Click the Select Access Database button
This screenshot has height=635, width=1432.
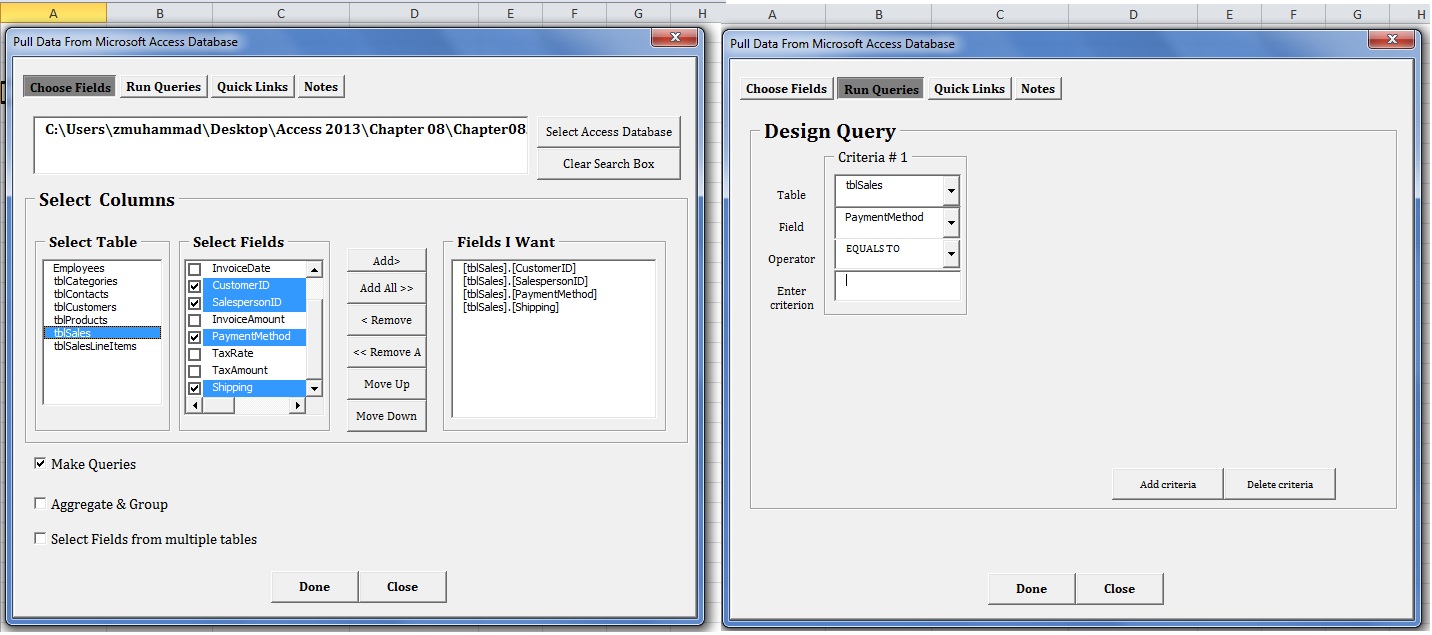[609, 132]
